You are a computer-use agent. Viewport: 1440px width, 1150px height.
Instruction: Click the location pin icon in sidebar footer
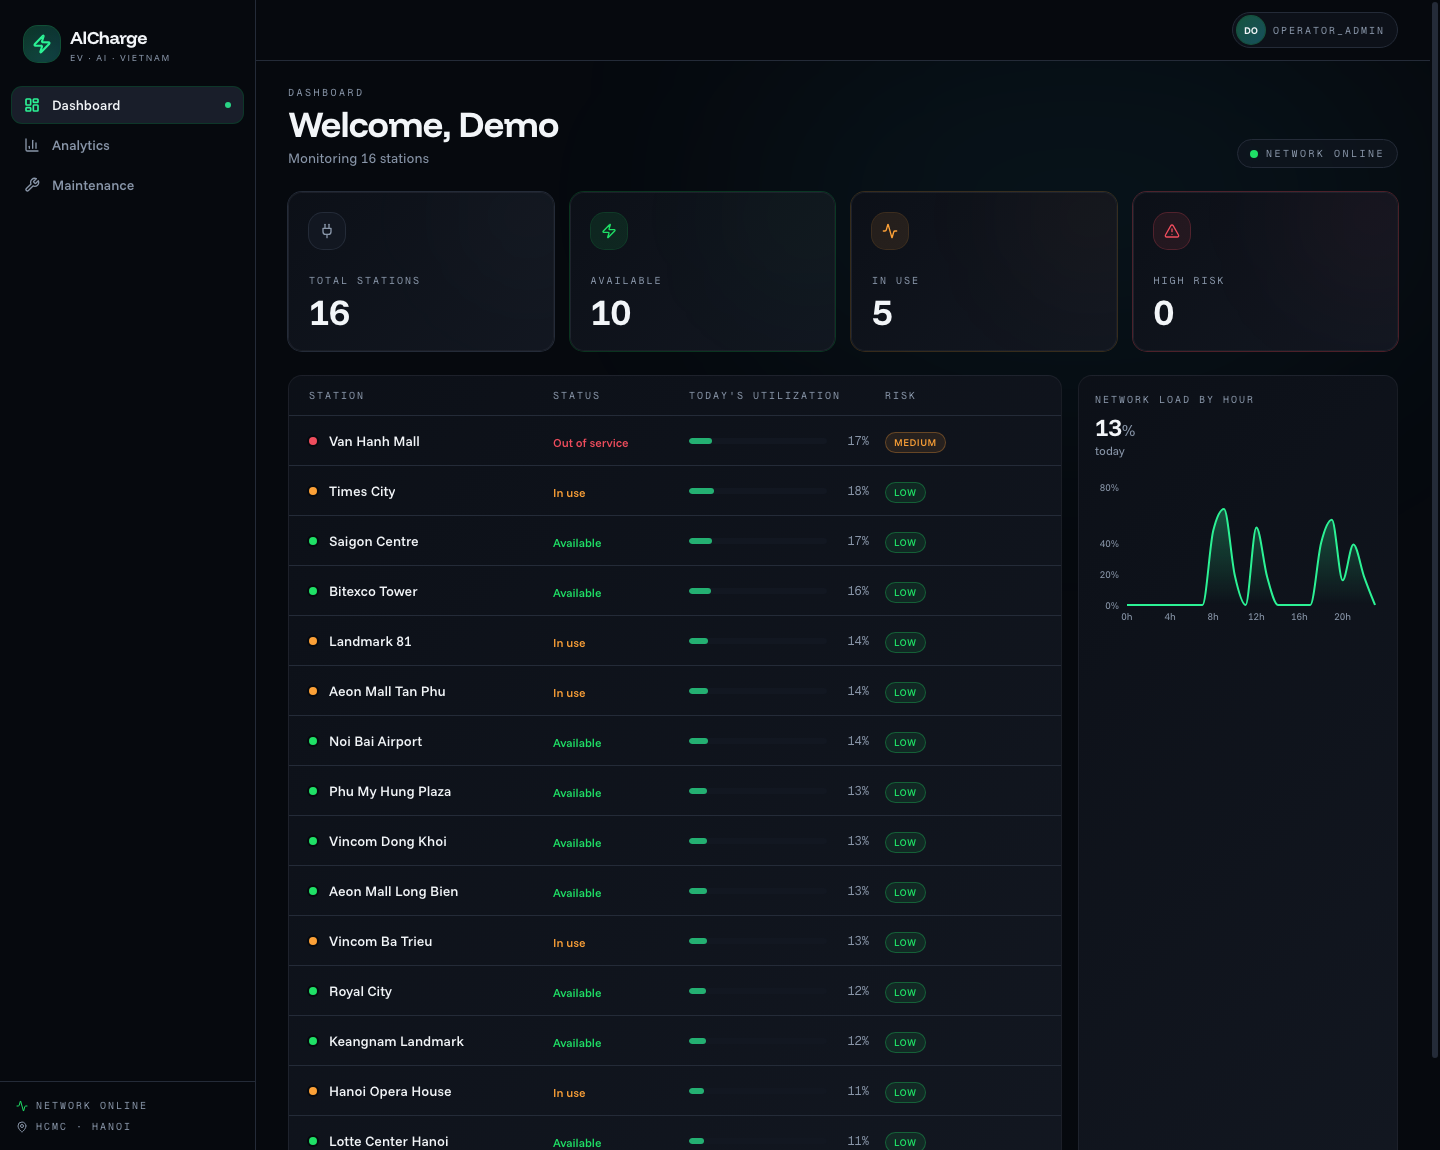pyautogui.click(x=22, y=1127)
